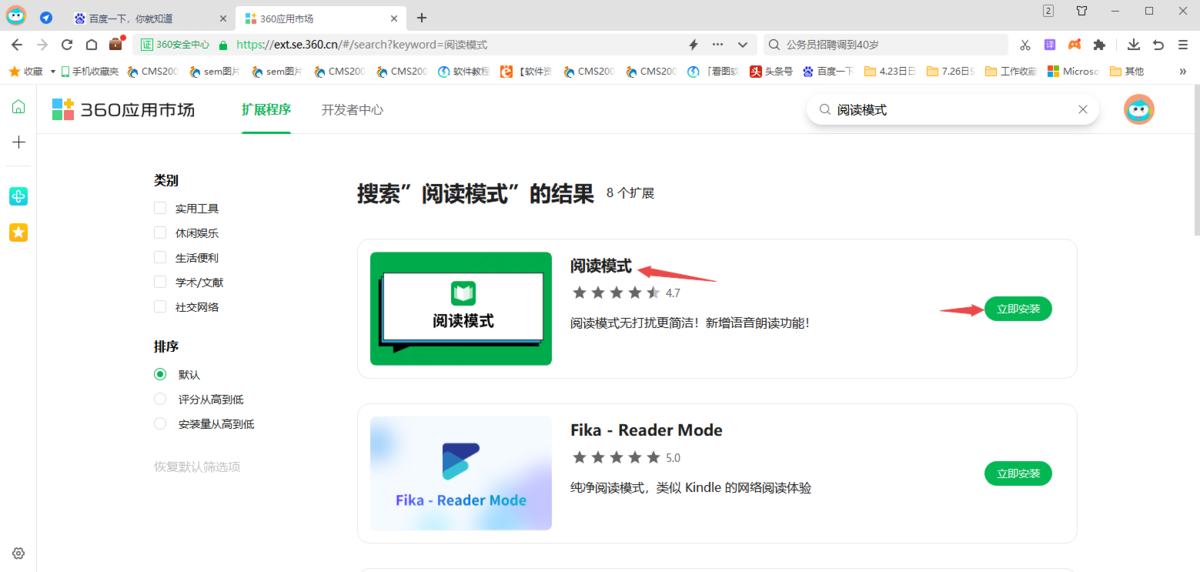
Task: Click the lightning speed-mode icon
Action: point(693,45)
